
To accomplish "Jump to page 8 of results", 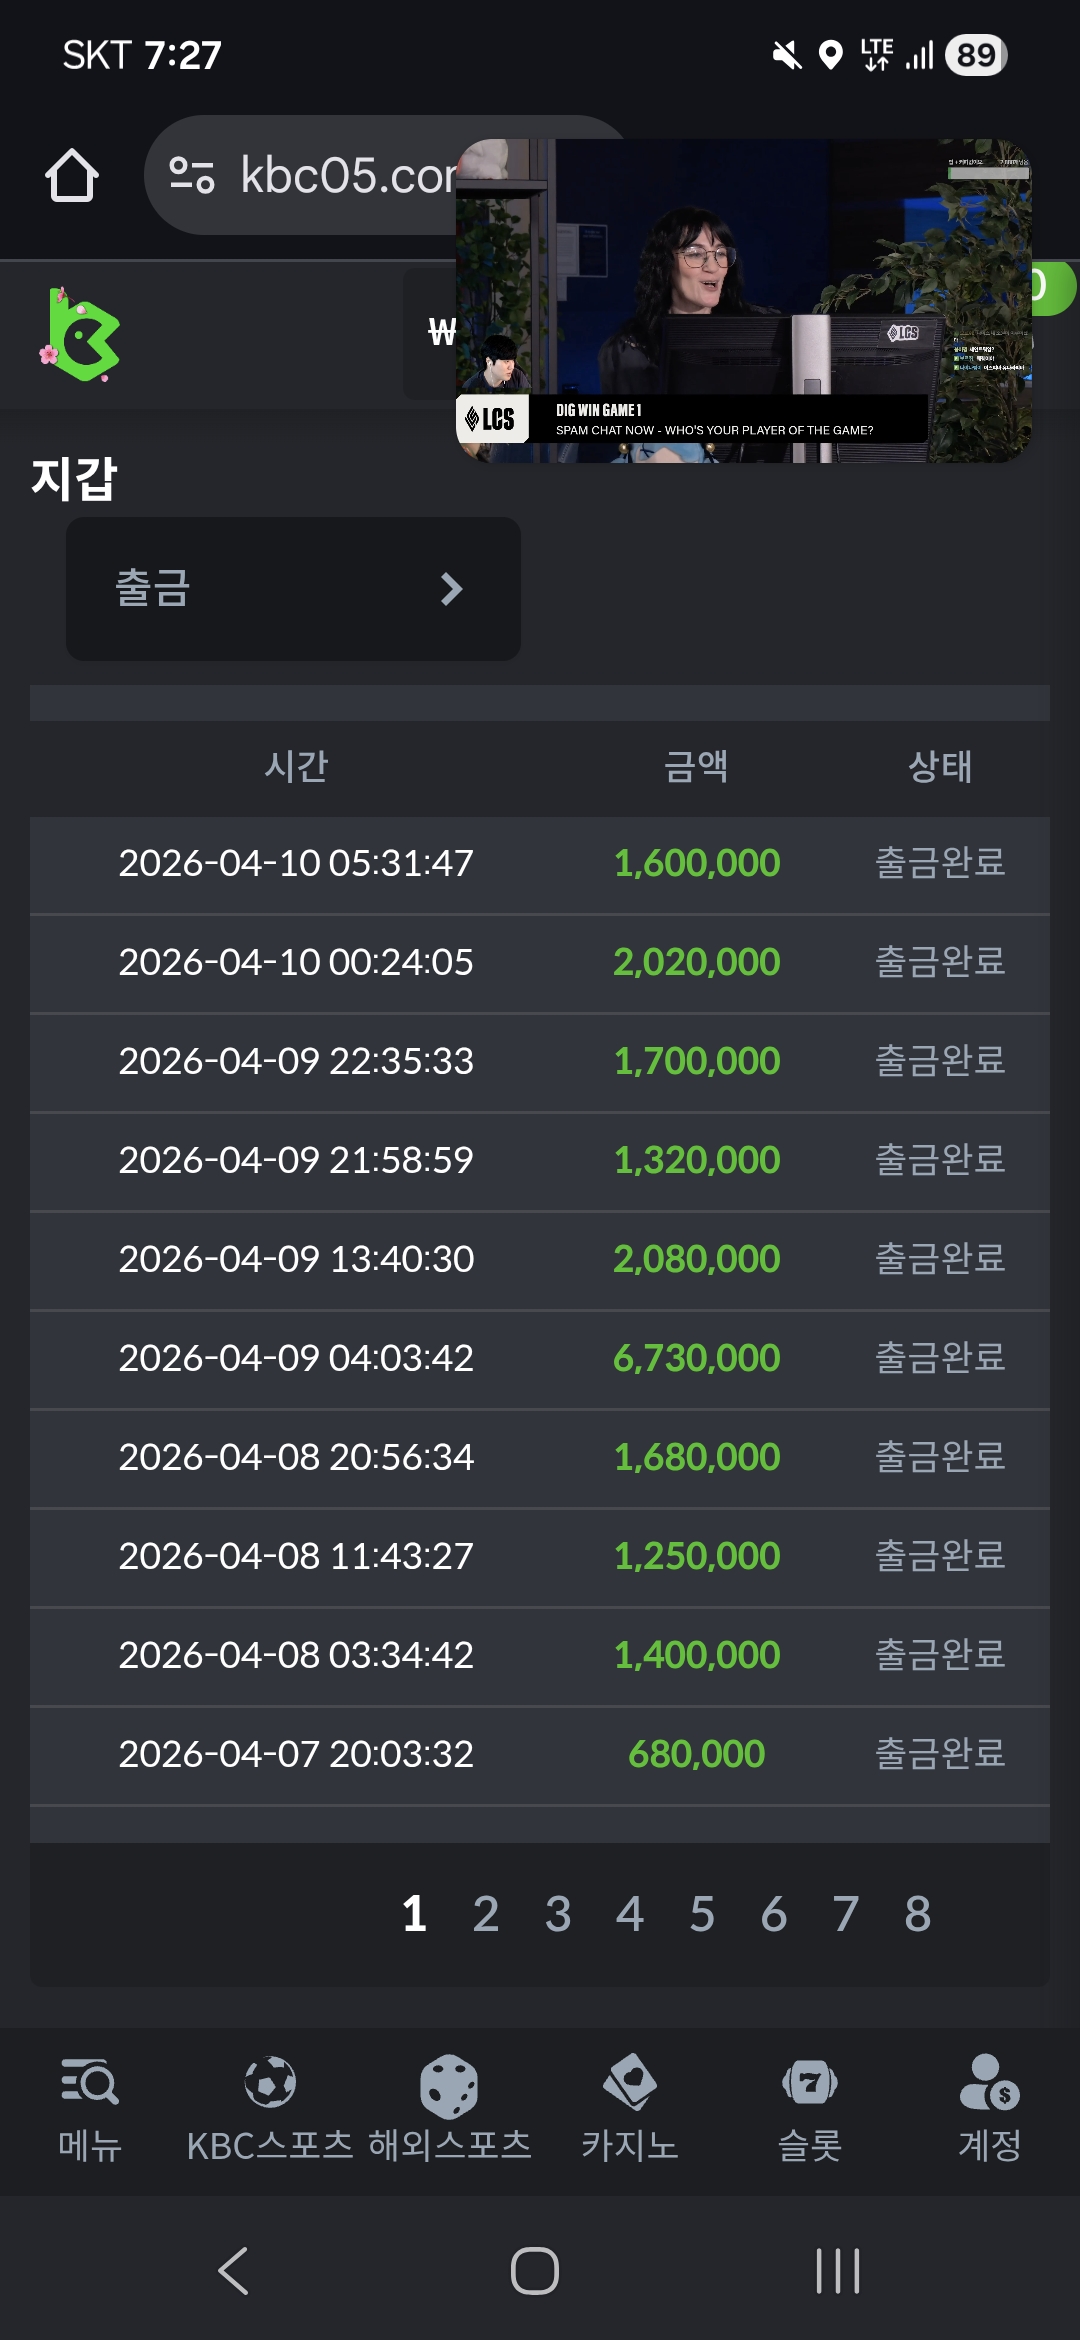I will 918,1914.
